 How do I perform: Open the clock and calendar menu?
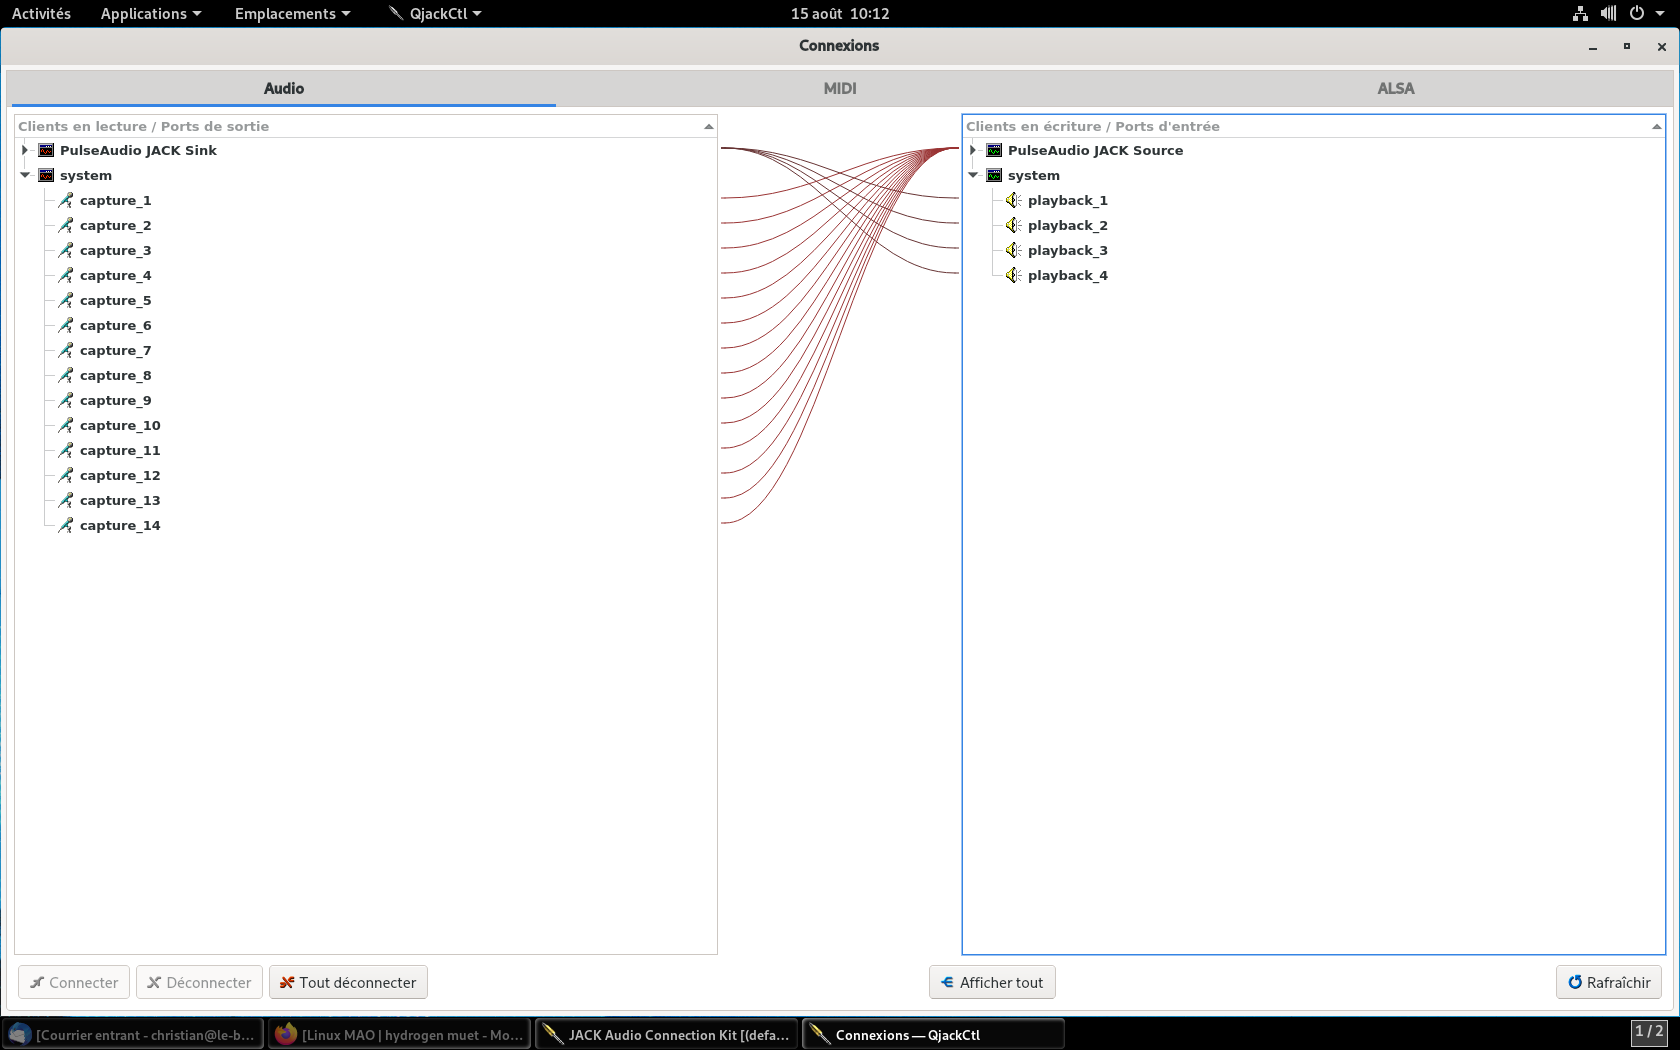pos(840,13)
